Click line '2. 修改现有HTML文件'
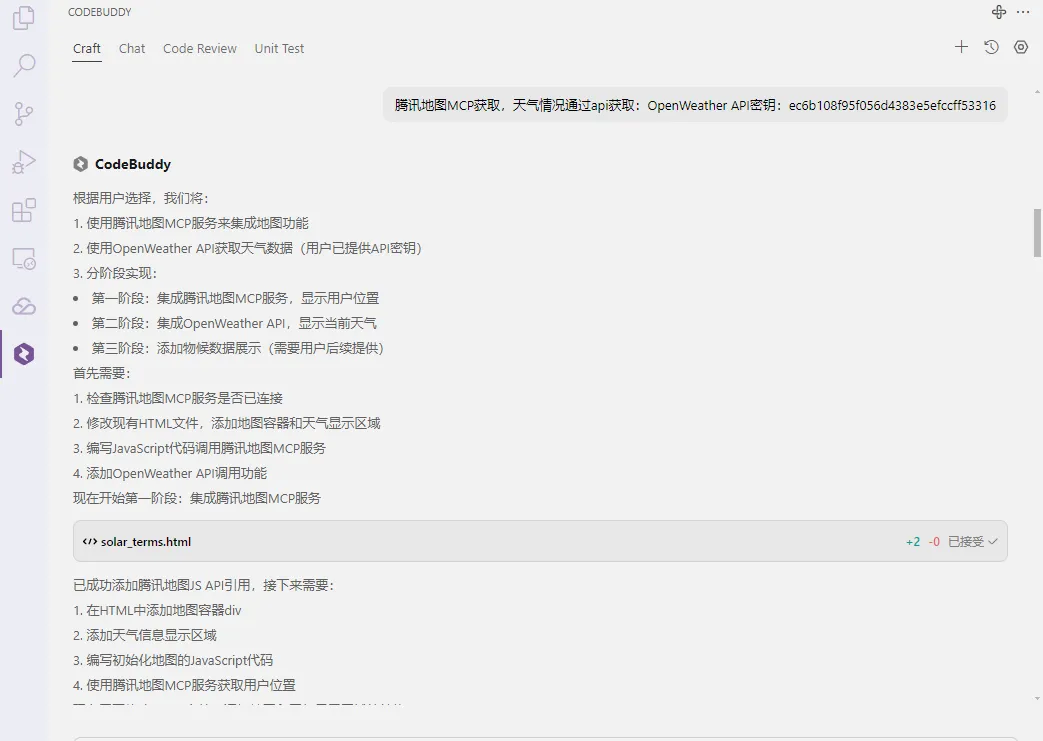1043x741 pixels. (x=227, y=423)
